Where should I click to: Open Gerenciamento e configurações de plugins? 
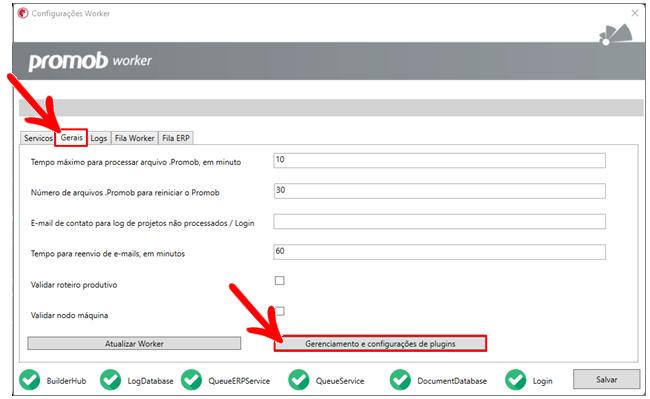point(380,343)
